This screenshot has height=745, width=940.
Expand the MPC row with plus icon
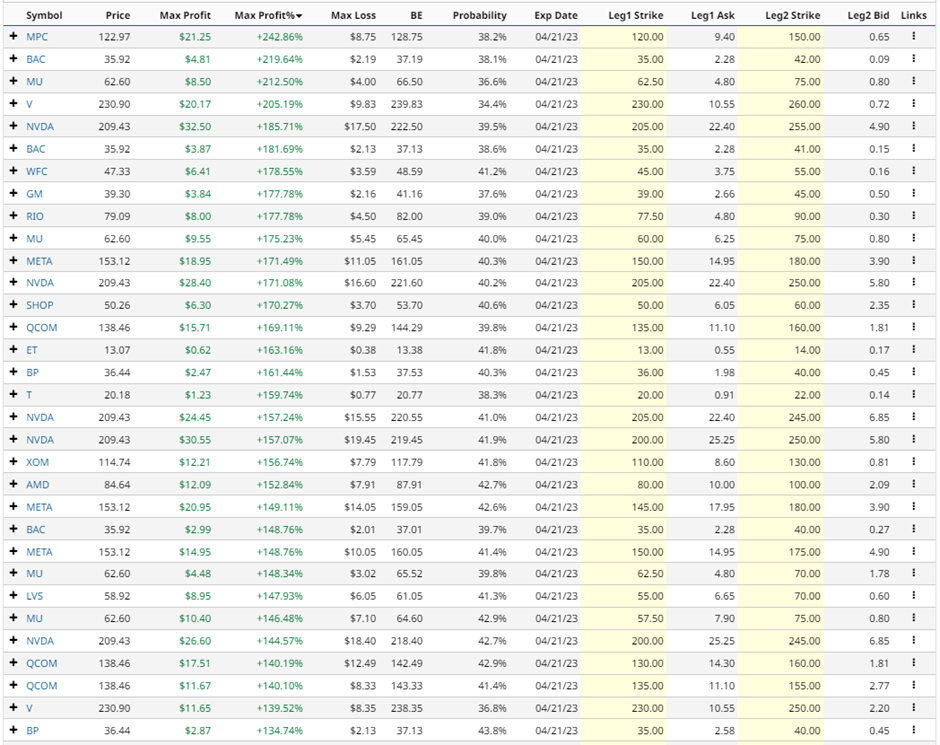[x=13, y=37]
